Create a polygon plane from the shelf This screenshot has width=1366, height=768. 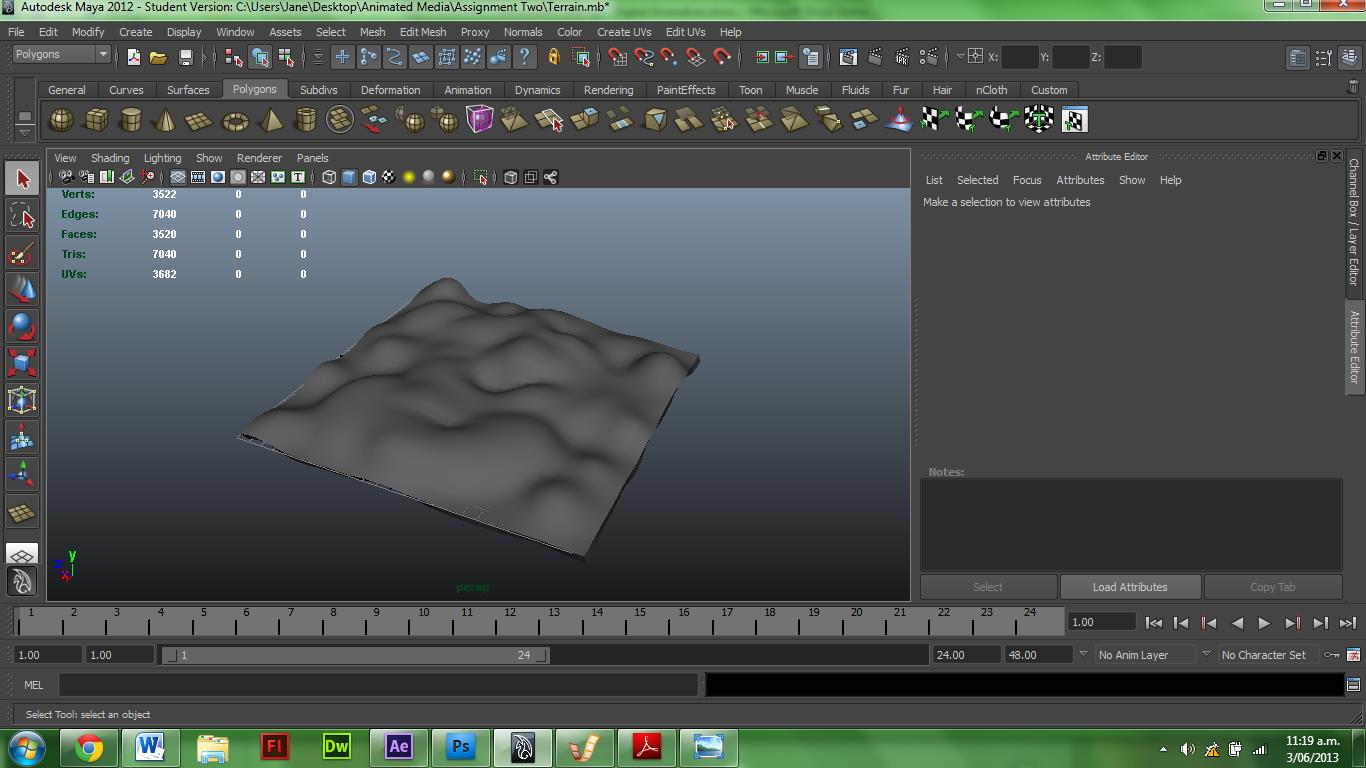pos(200,120)
